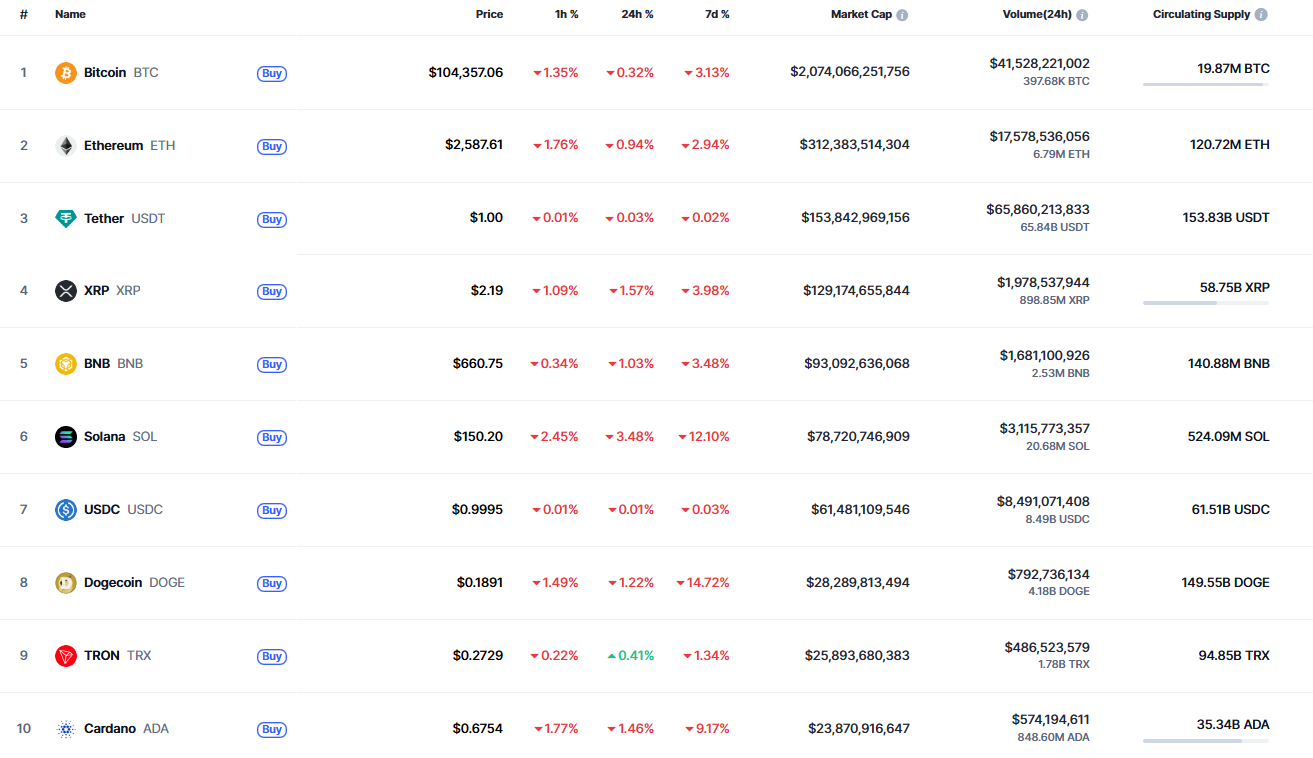Click XRP's circulating supply progress bar
Screen dimensions: 1313x758
[x=1206, y=303]
